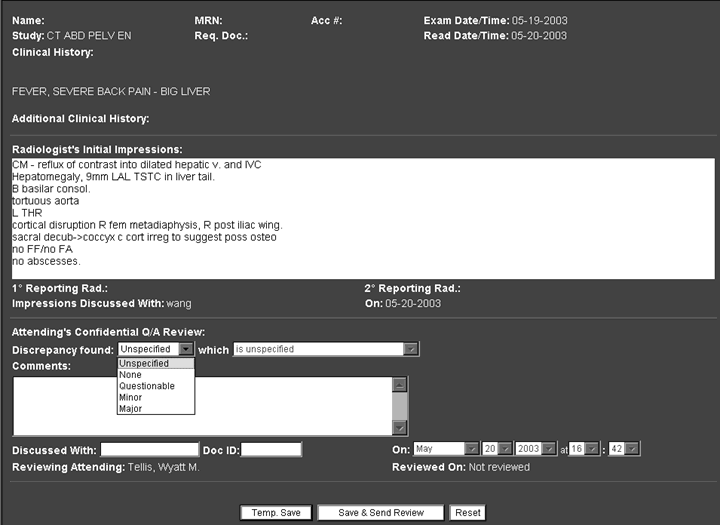Open the minute dropdown showing 42

[x=632, y=449]
